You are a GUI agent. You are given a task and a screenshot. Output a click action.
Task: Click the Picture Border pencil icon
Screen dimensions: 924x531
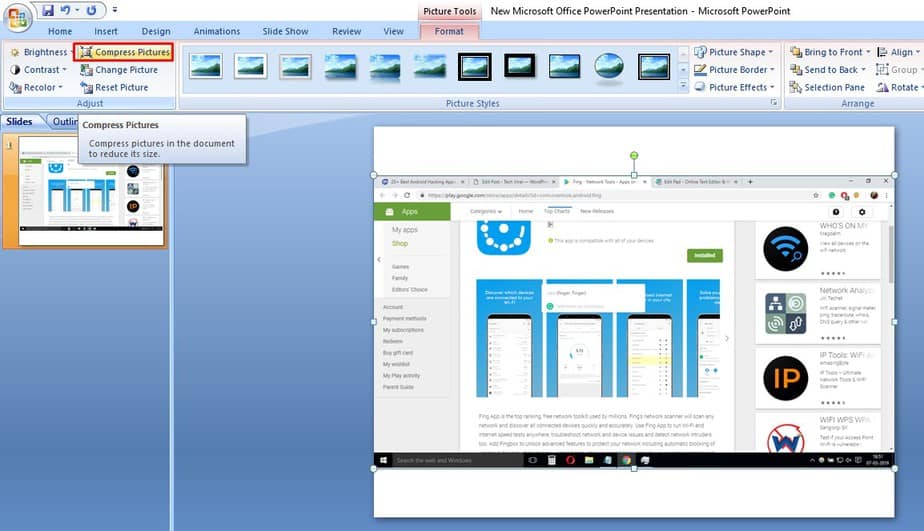pyautogui.click(x=700, y=70)
